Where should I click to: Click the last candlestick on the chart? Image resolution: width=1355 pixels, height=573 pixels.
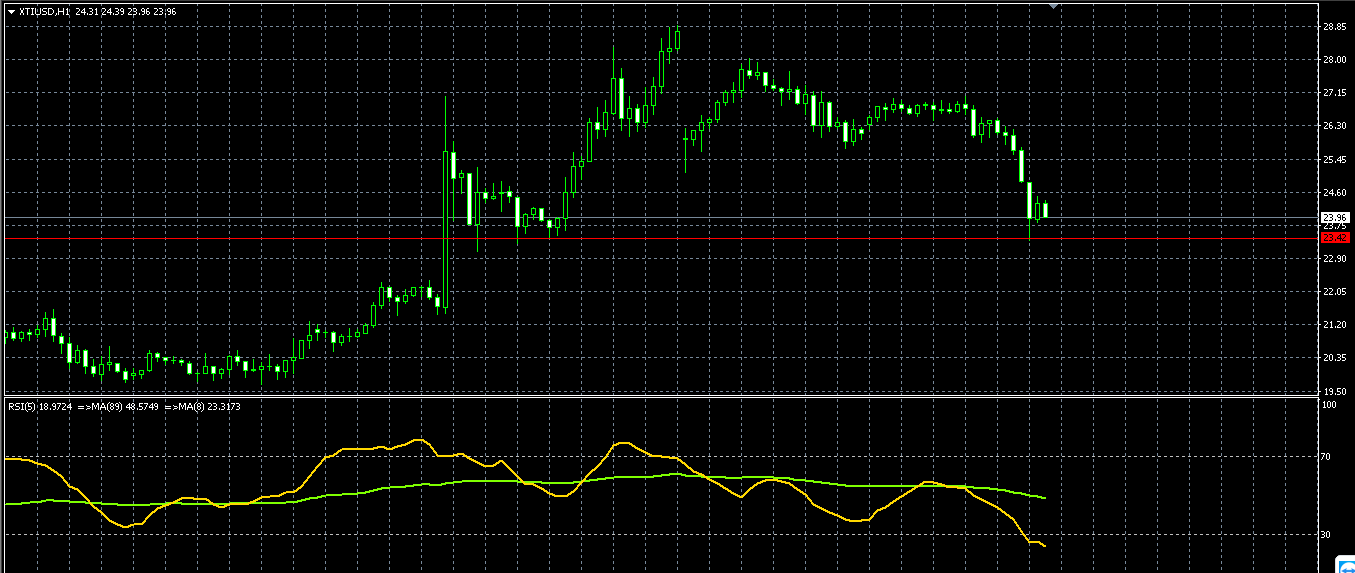tap(1045, 209)
